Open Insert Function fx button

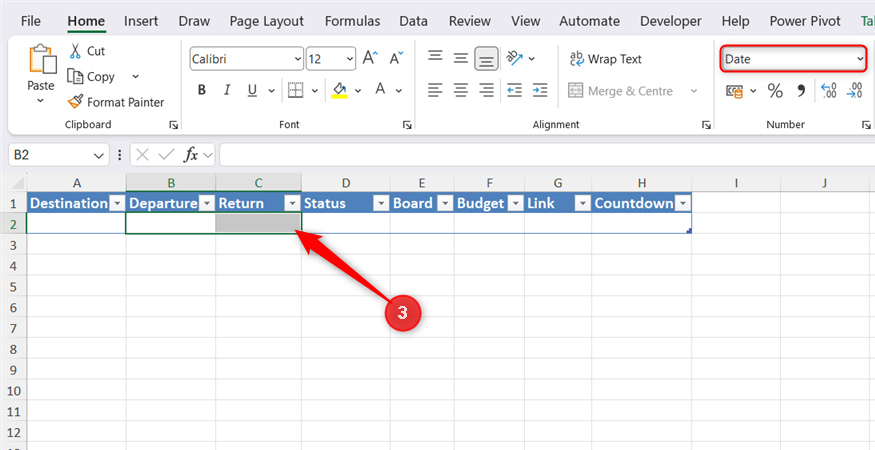[x=191, y=155]
